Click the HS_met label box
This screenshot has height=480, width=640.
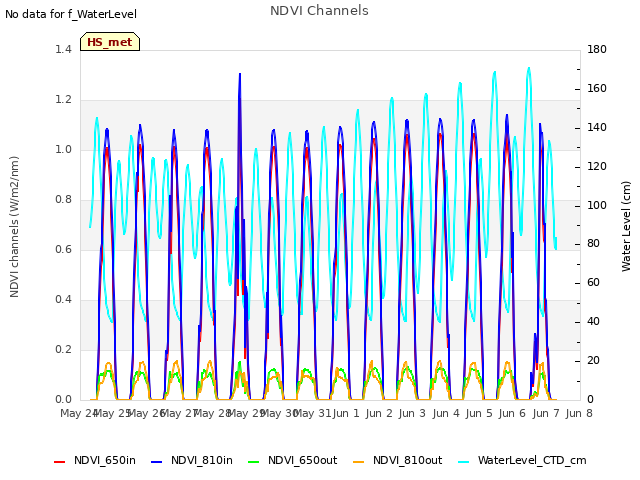(x=110, y=42)
